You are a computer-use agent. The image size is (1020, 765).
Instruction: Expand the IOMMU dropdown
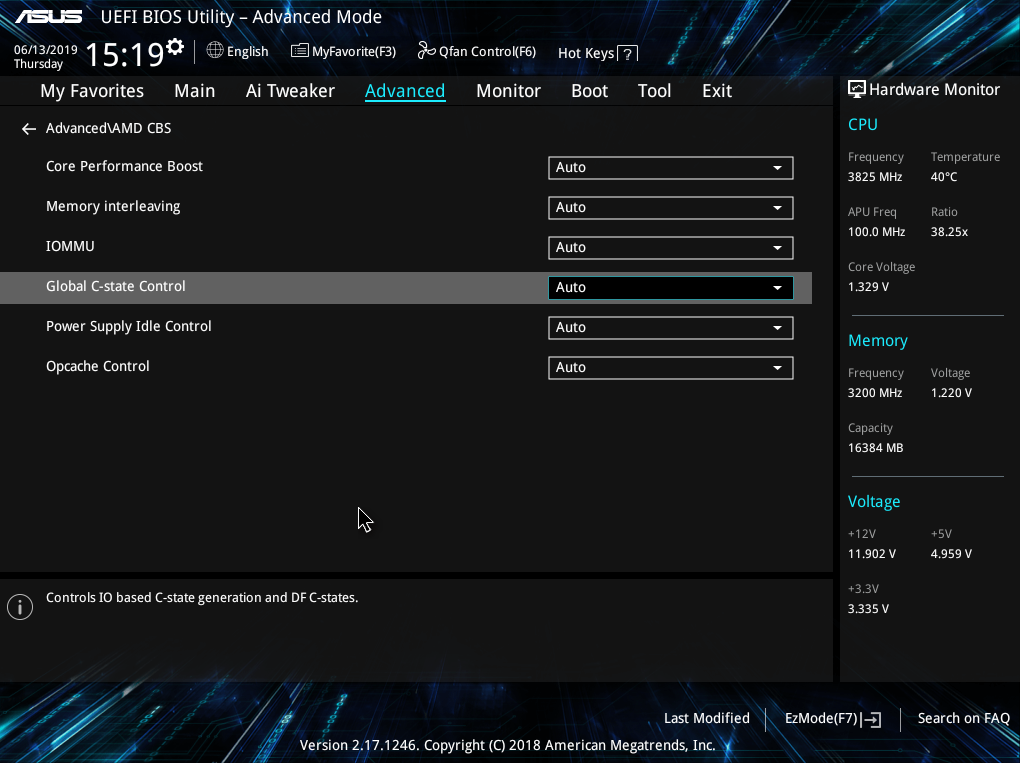point(671,248)
